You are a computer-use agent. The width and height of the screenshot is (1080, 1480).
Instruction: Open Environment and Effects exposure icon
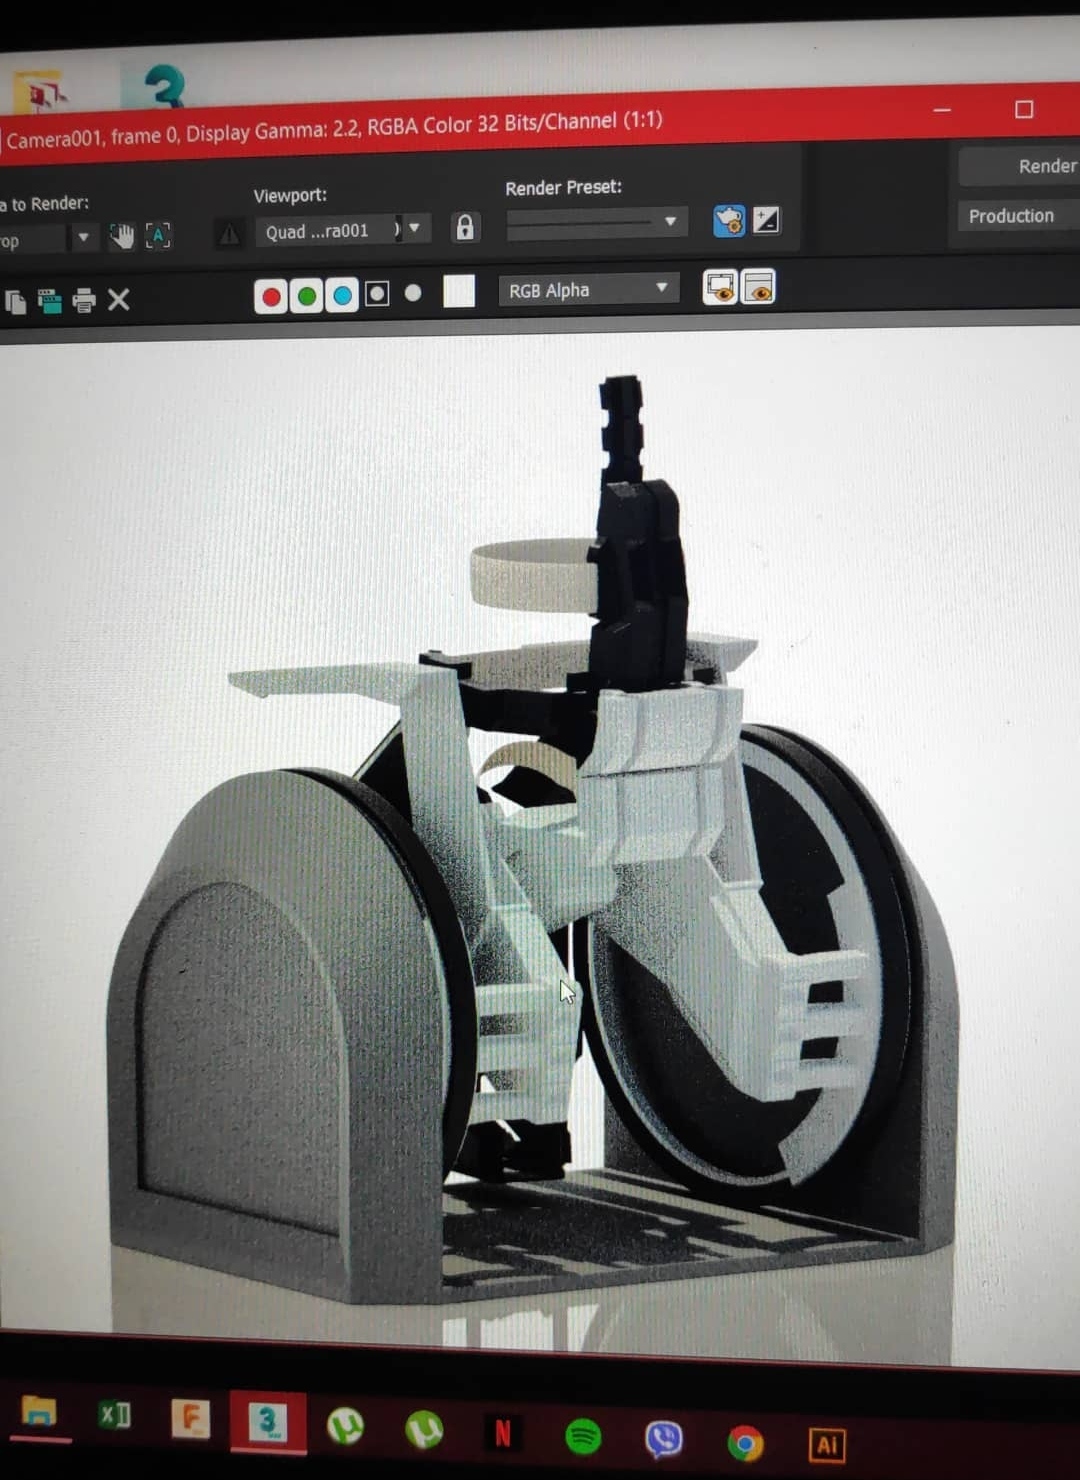[766, 219]
